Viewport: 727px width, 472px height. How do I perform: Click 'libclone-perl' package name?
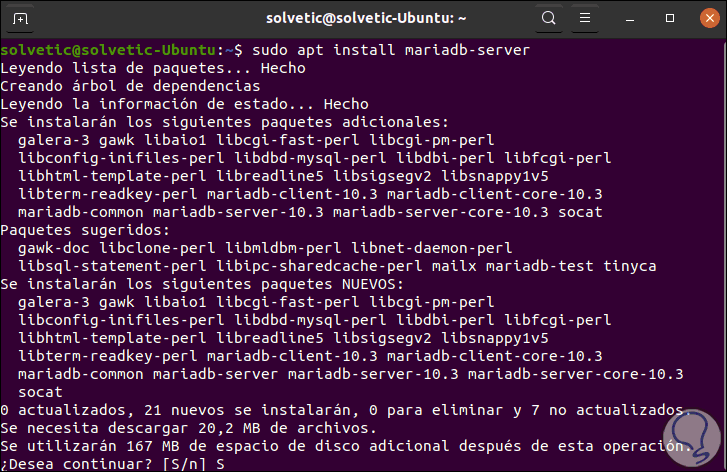click(x=157, y=248)
